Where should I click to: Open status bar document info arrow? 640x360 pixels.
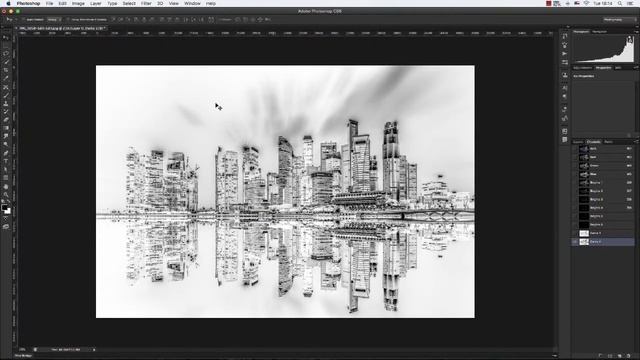point(94,349)
